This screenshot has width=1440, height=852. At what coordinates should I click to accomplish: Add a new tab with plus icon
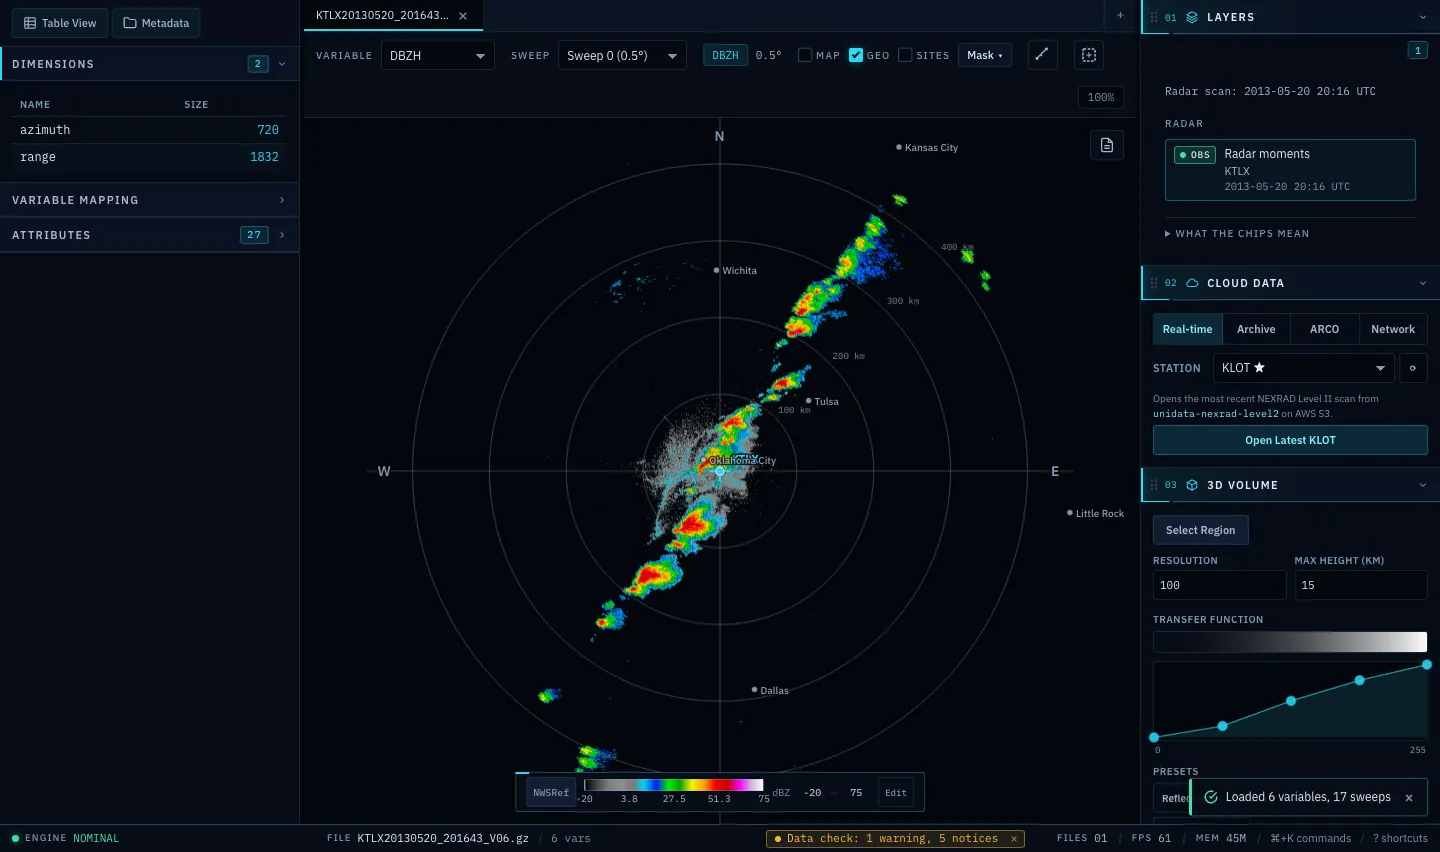(1120, 15)
